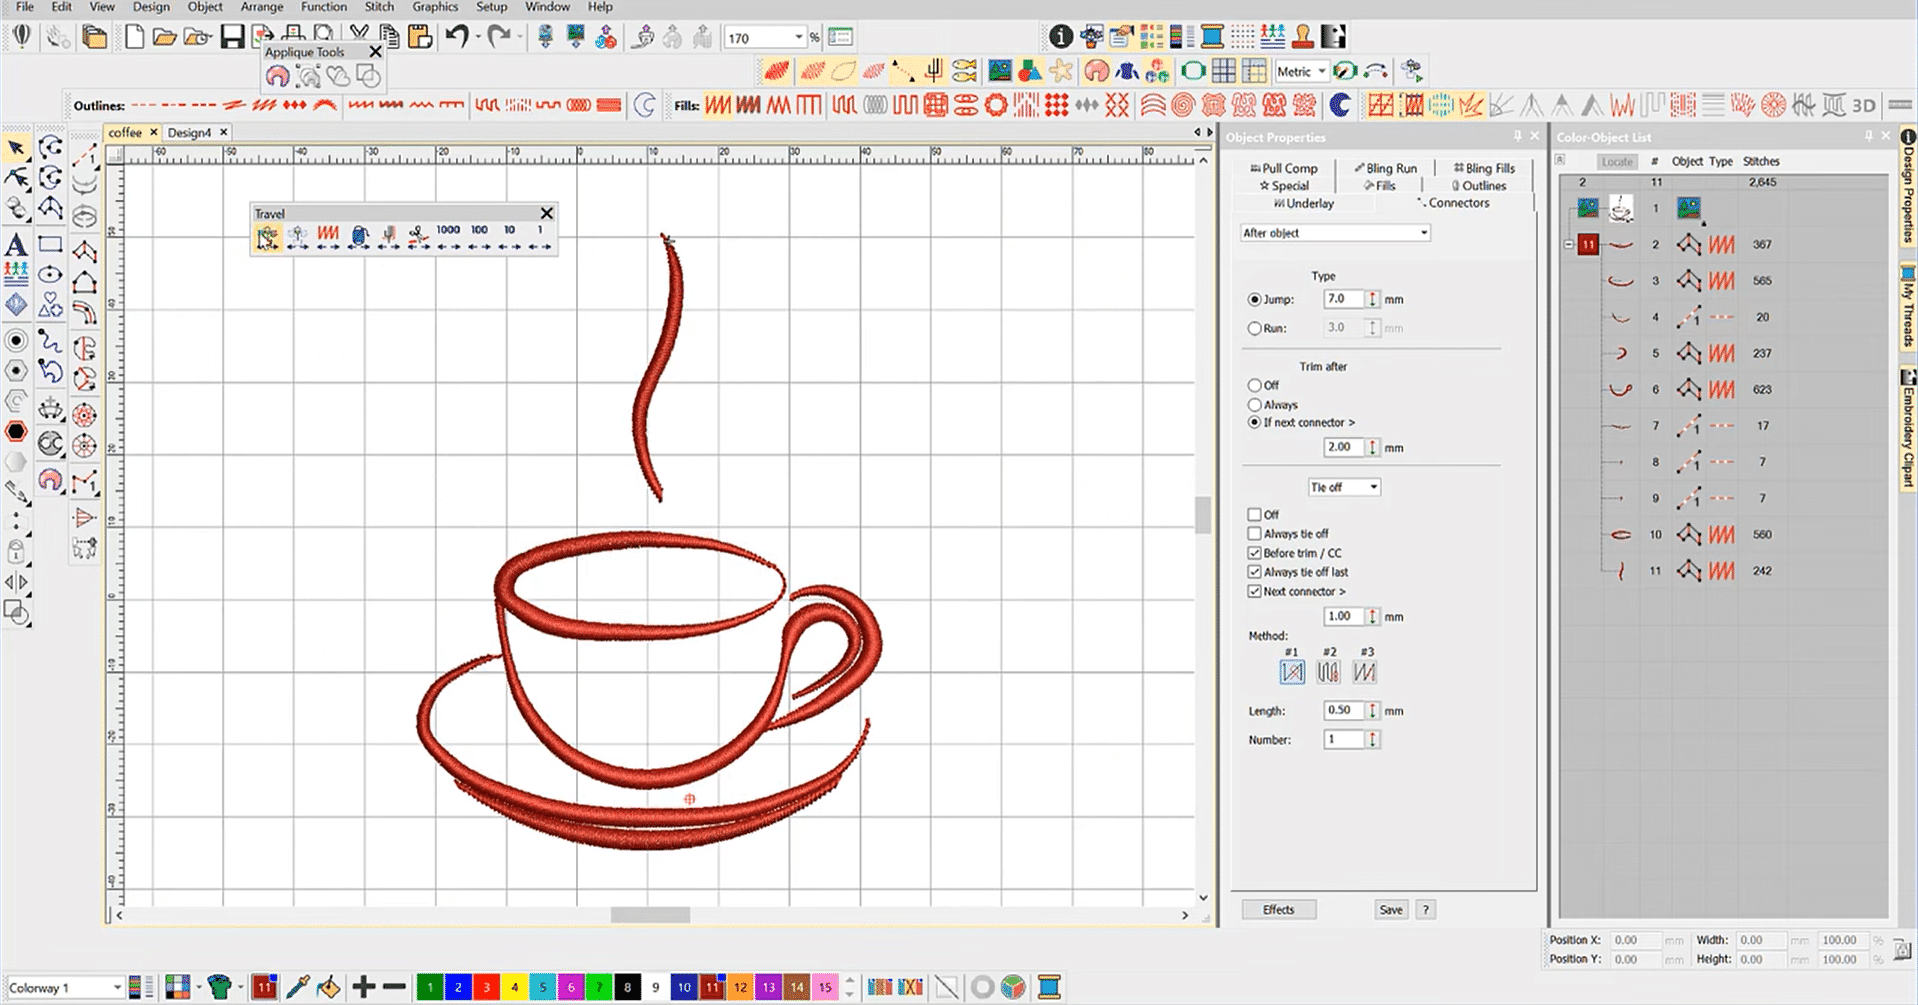Enable the Always tie off checkbox
Screen dimensions: 1918x1005
pos(1254,534)
